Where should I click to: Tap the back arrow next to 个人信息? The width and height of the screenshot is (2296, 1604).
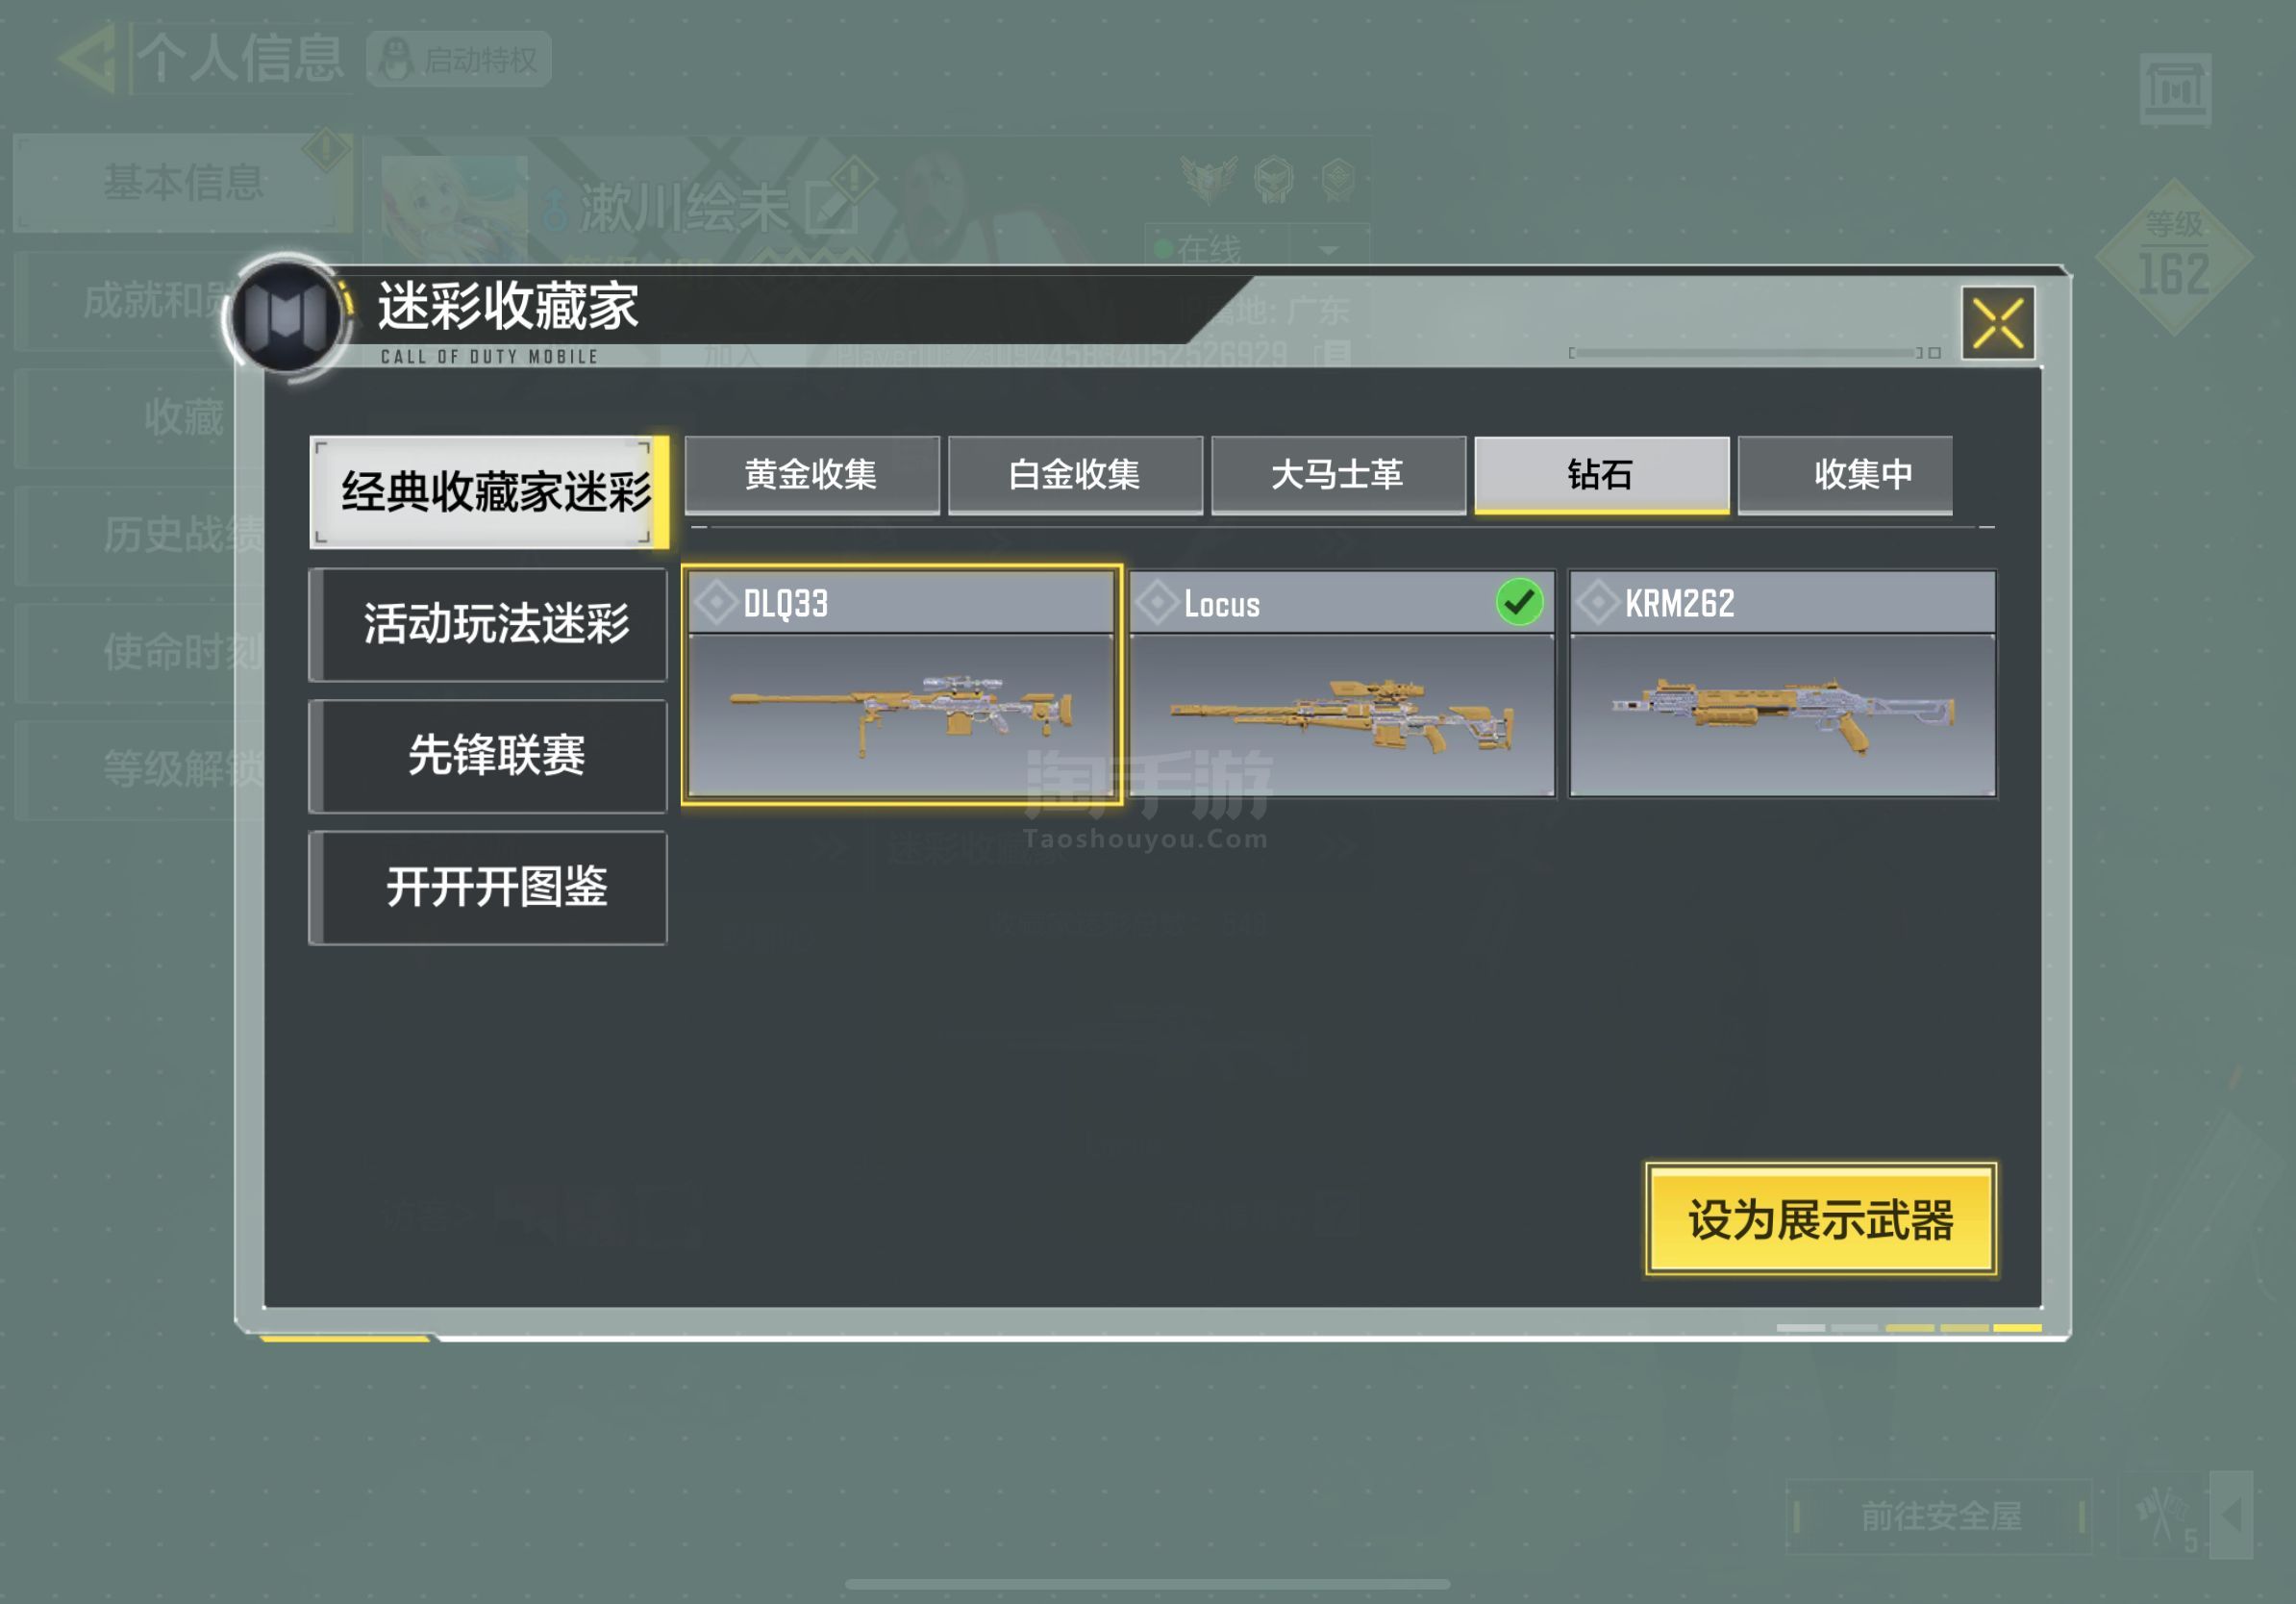point(88,58)
